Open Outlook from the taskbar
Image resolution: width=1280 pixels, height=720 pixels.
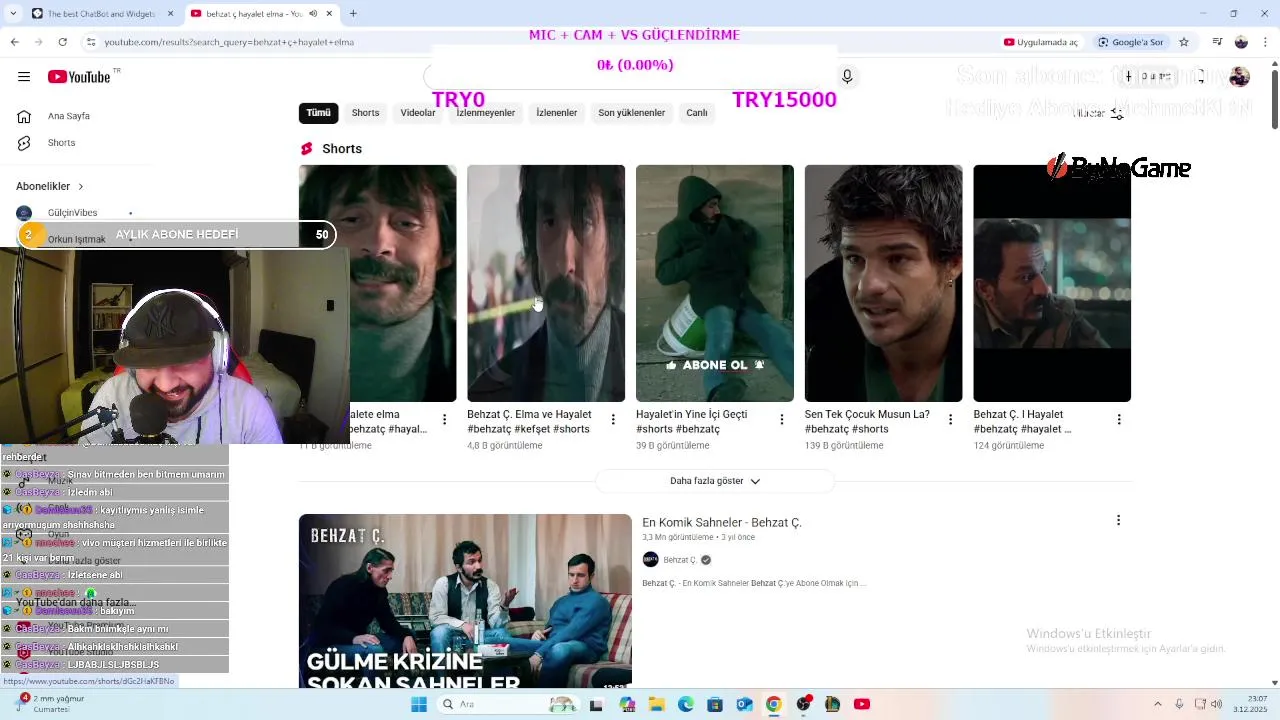[x=744, y=704]
